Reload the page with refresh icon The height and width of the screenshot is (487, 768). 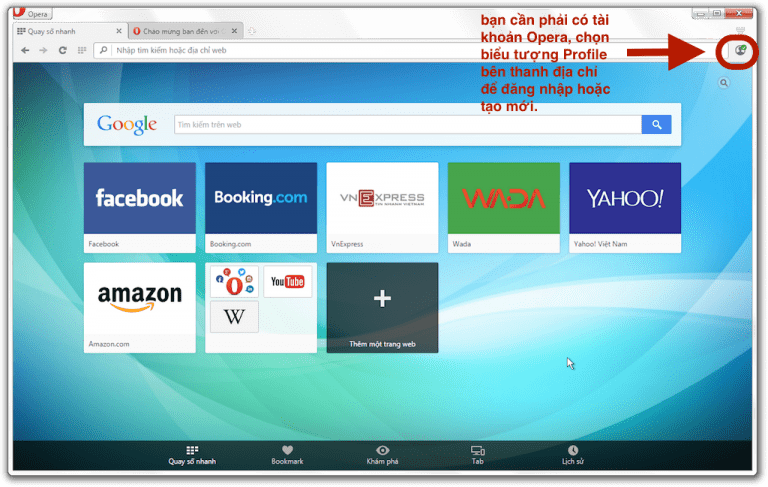[x=62, y=50]
